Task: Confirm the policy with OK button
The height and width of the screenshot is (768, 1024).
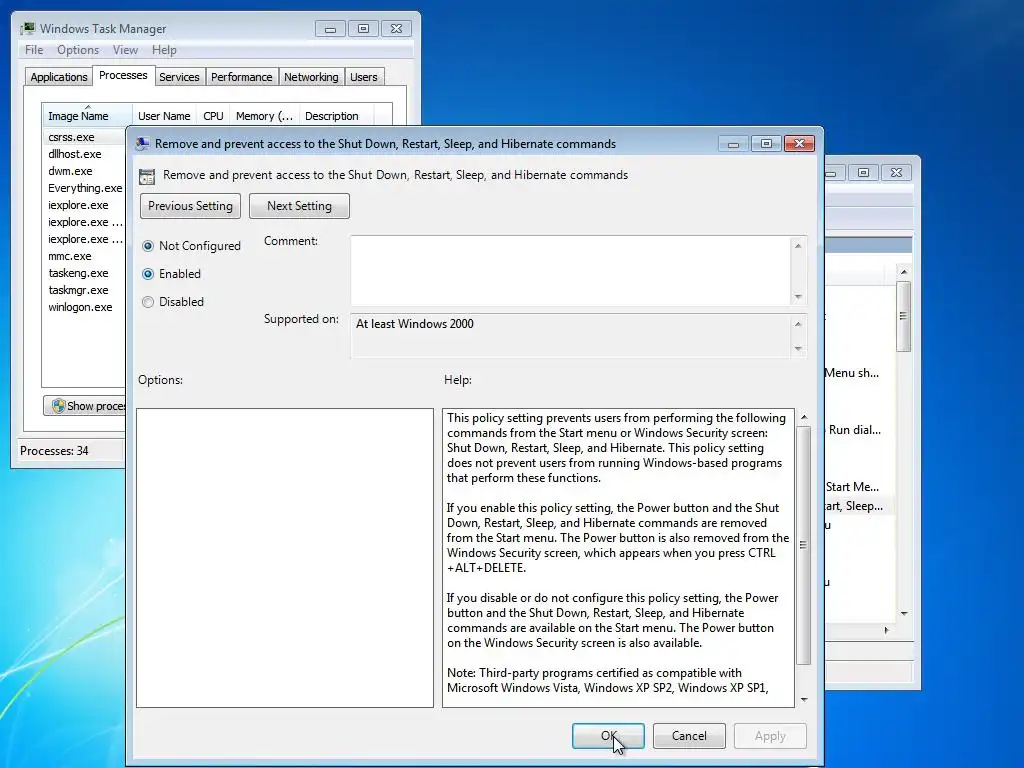Action: [x=608, y=736]
